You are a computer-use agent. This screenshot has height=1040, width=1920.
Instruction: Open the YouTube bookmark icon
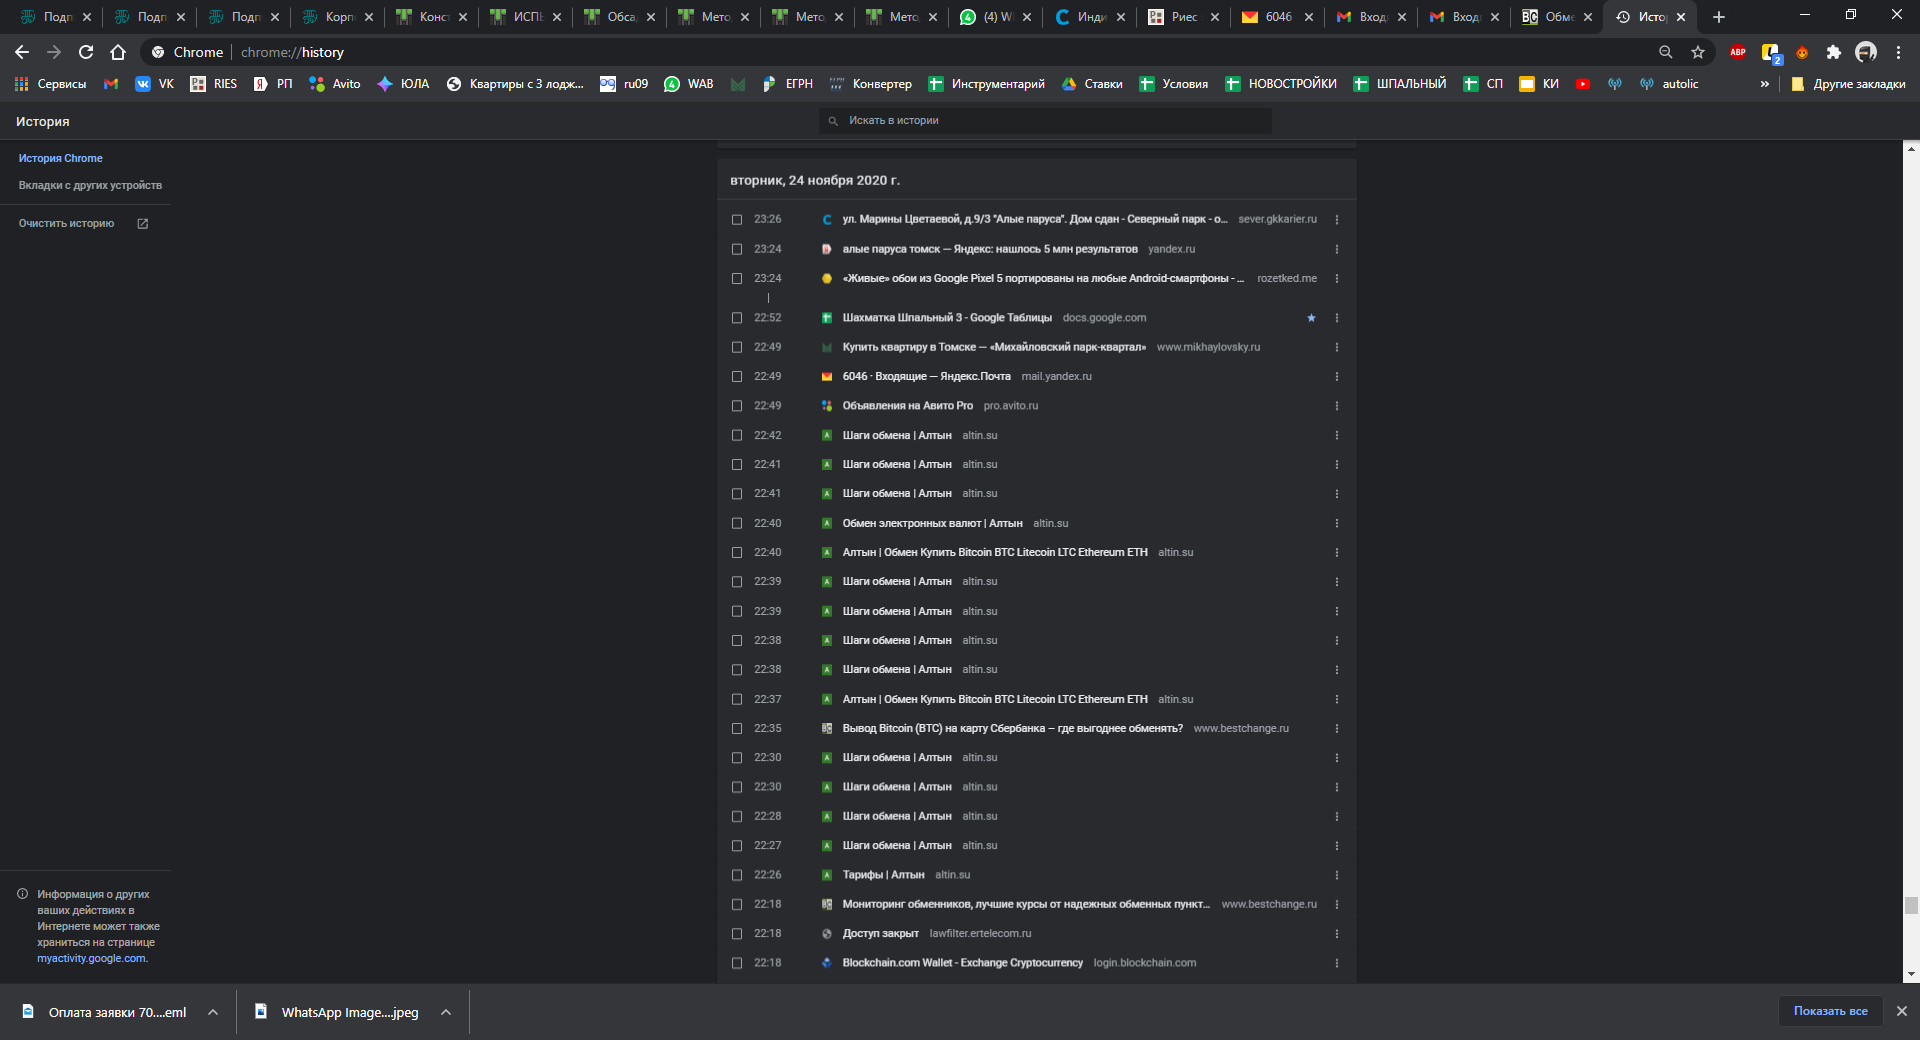pos(1583,84)
